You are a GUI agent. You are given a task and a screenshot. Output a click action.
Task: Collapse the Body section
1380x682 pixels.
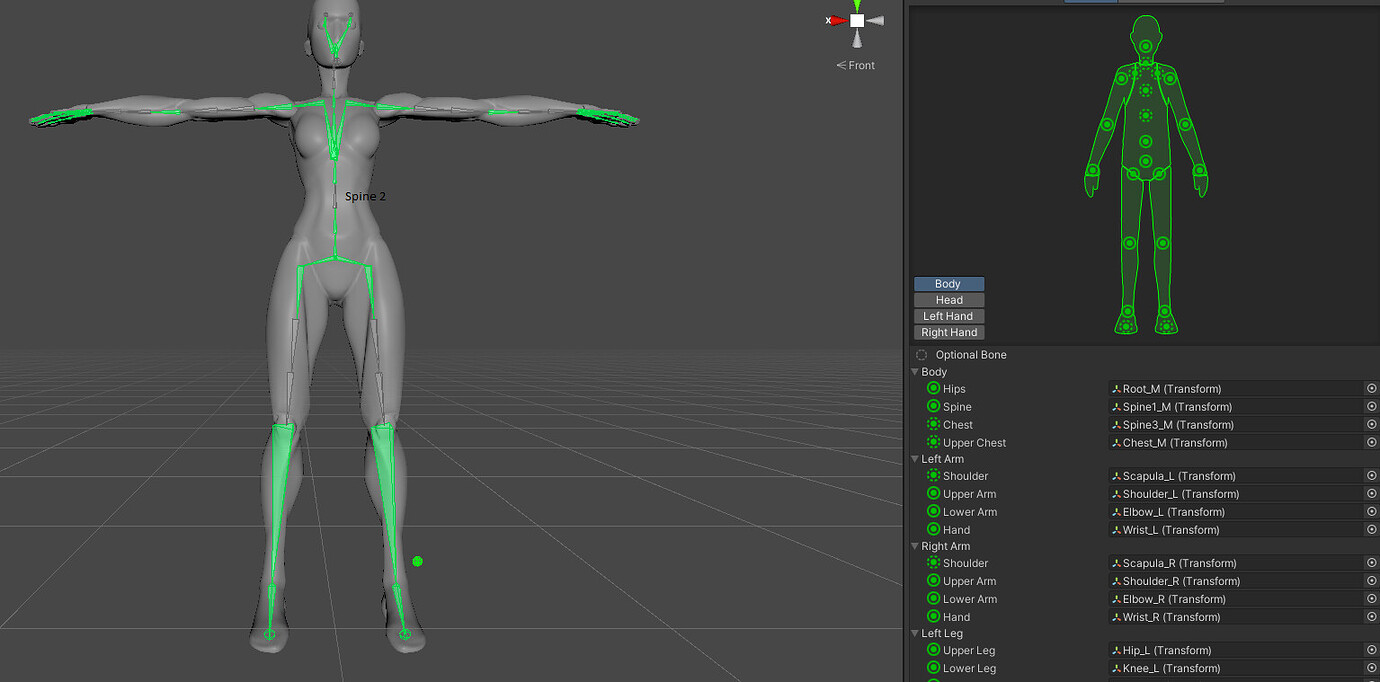tap(915, 371)
